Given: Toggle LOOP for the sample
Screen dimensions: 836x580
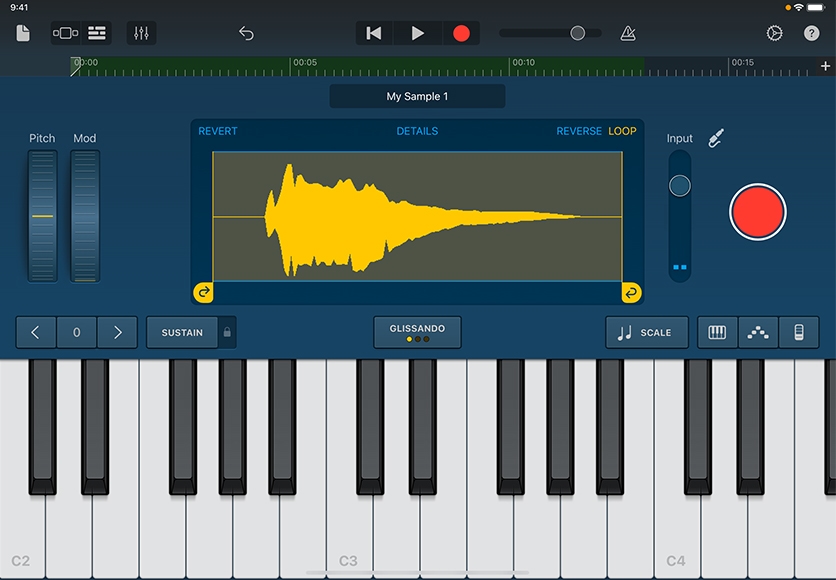Looking at the screenshot, I should 622,131.
